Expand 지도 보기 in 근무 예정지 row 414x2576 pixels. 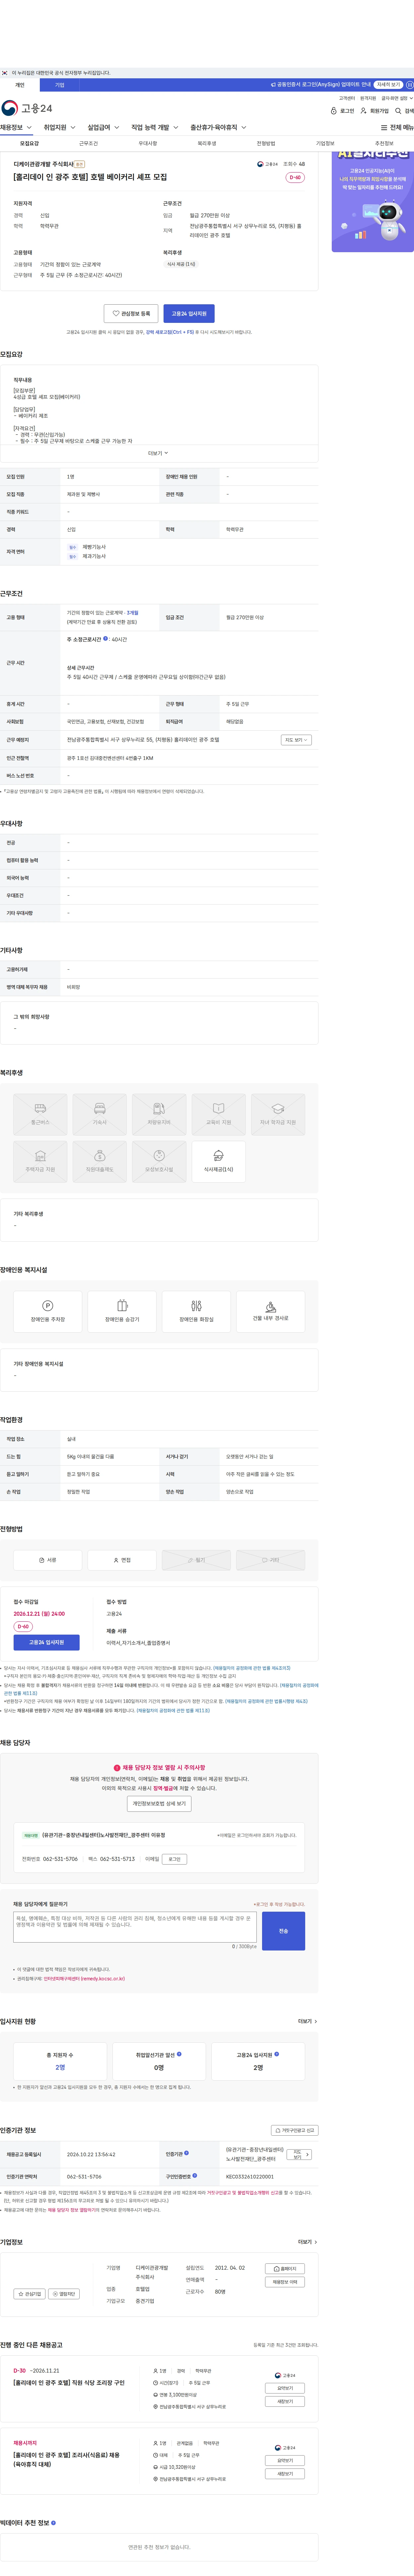click(296, 740)
